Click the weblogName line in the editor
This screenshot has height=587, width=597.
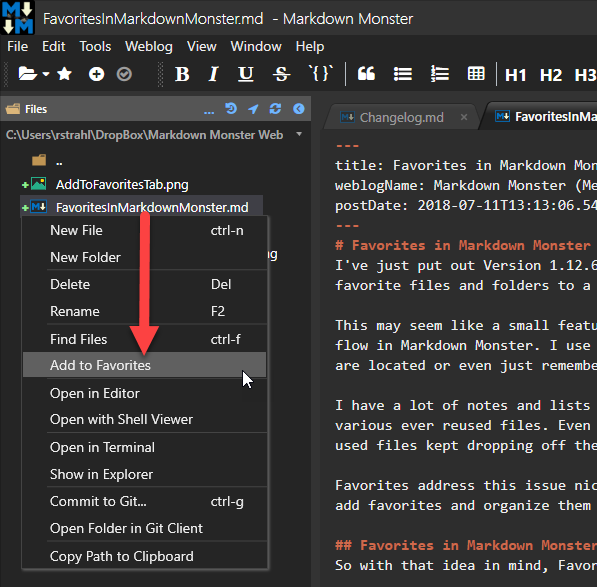(x=466, y=186)
